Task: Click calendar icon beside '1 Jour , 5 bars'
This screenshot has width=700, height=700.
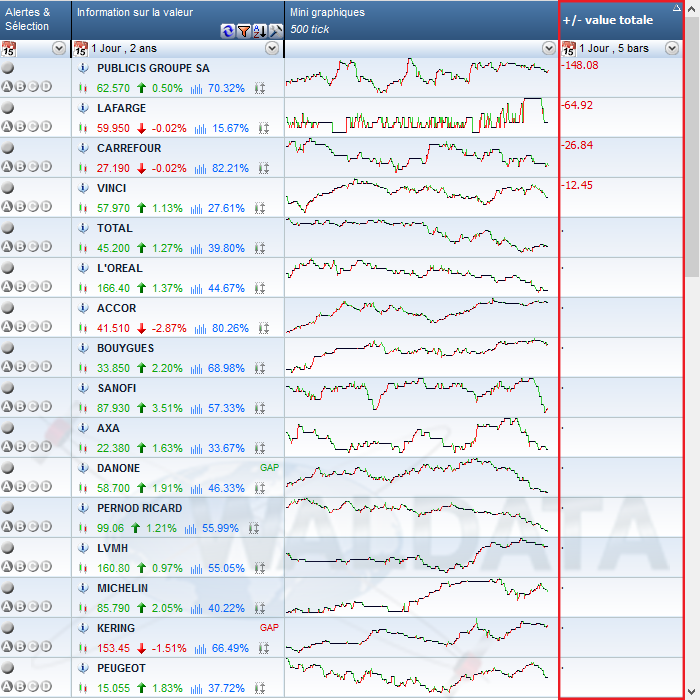Action: (569, 49)
